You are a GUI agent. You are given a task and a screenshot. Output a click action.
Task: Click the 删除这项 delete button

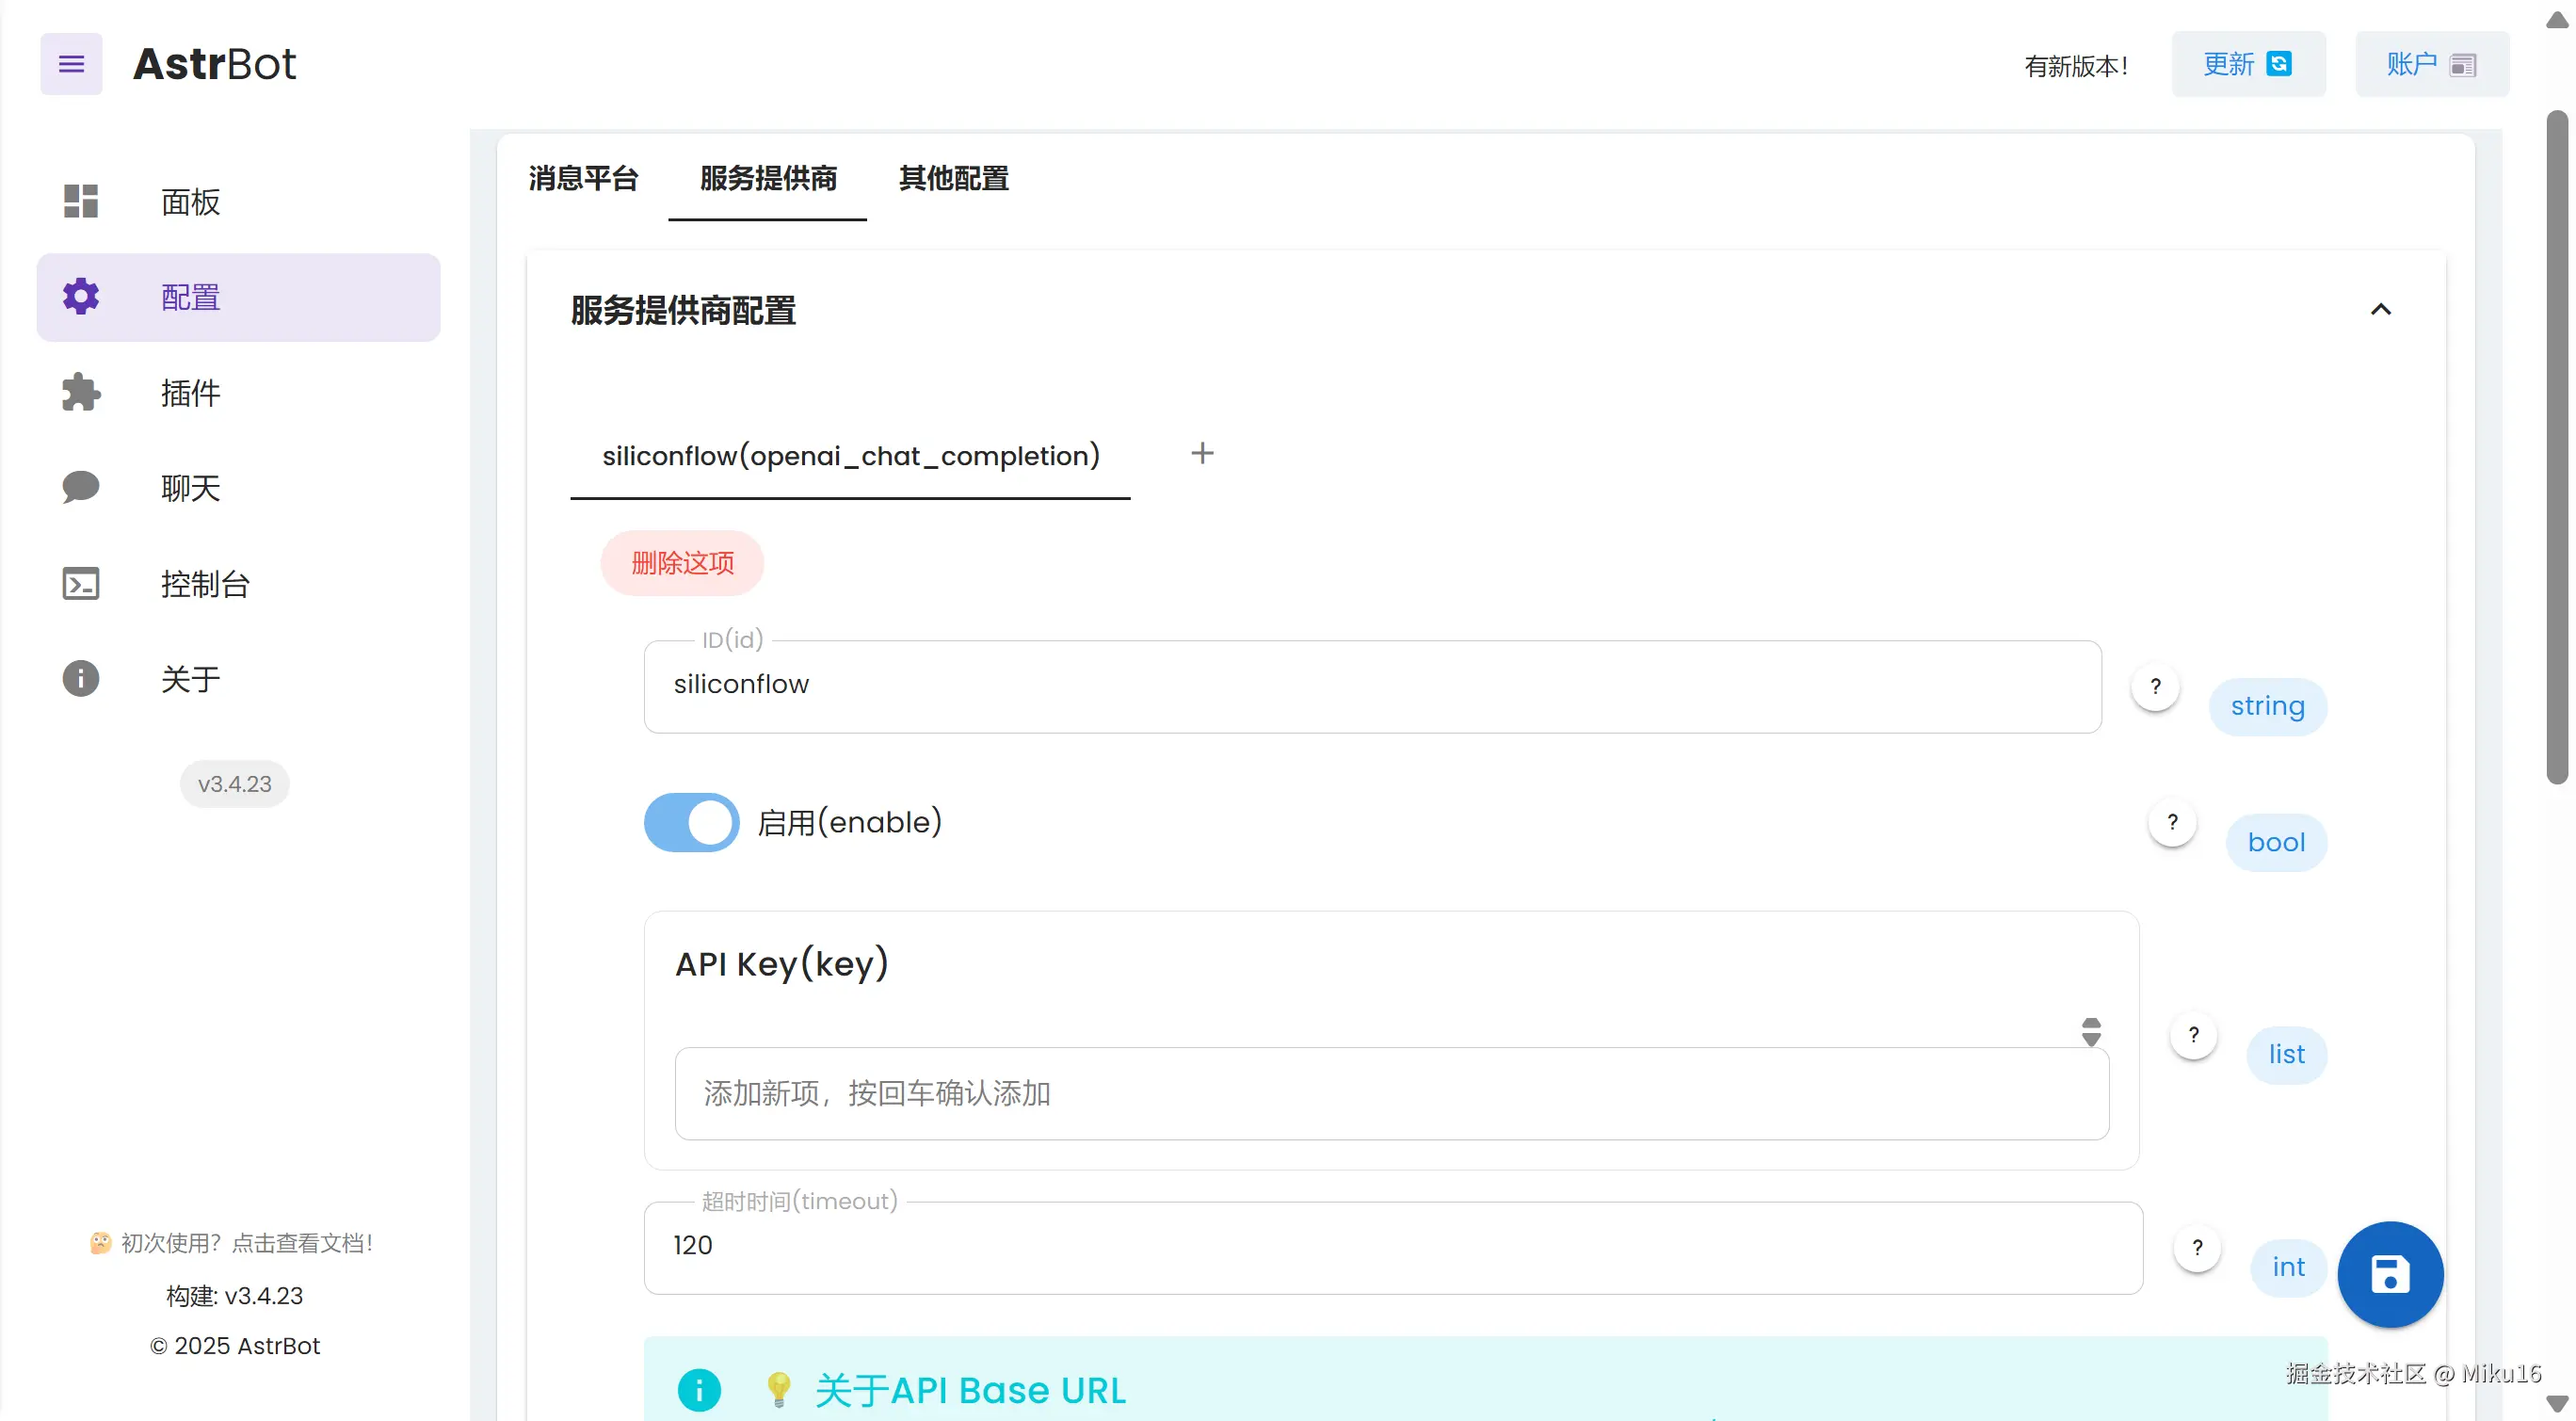[x=682, y=563]
